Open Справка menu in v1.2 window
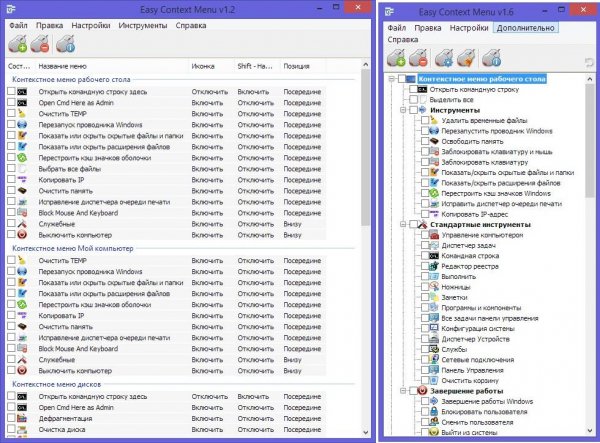The height and width of the screenshot is (443, 600). click(191, 25)
